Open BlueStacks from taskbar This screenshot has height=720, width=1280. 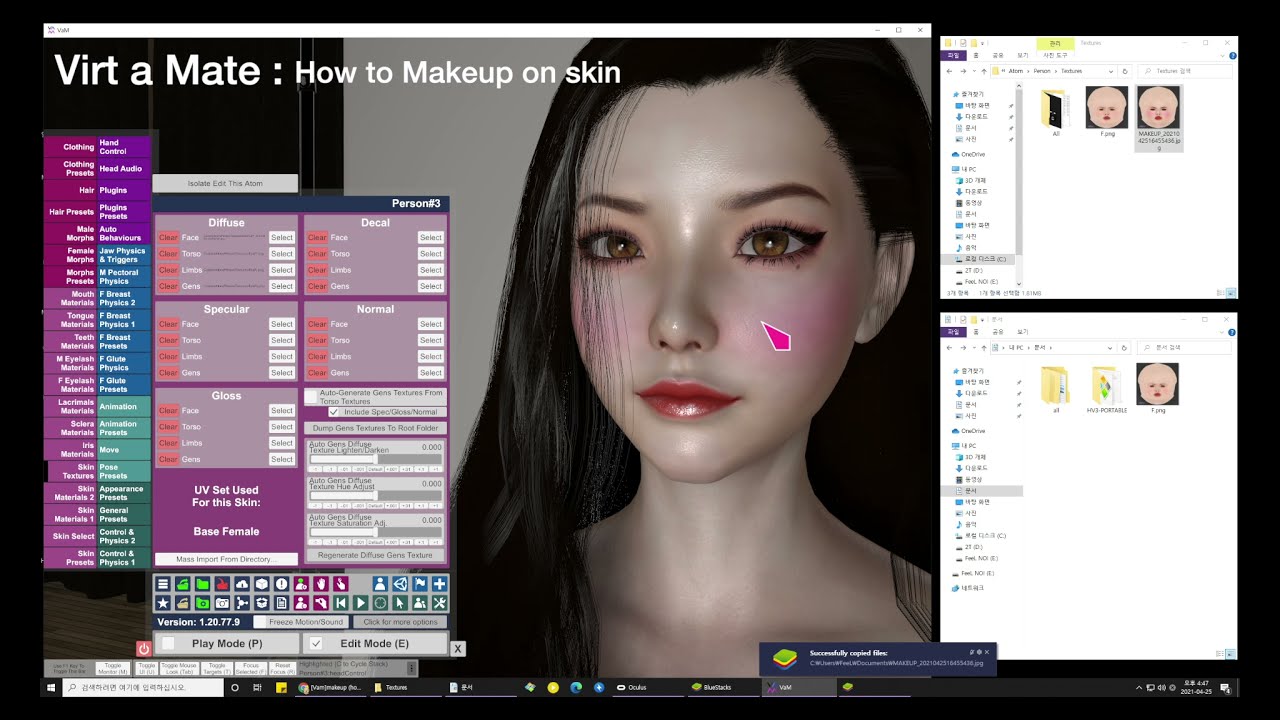point(711,688)
